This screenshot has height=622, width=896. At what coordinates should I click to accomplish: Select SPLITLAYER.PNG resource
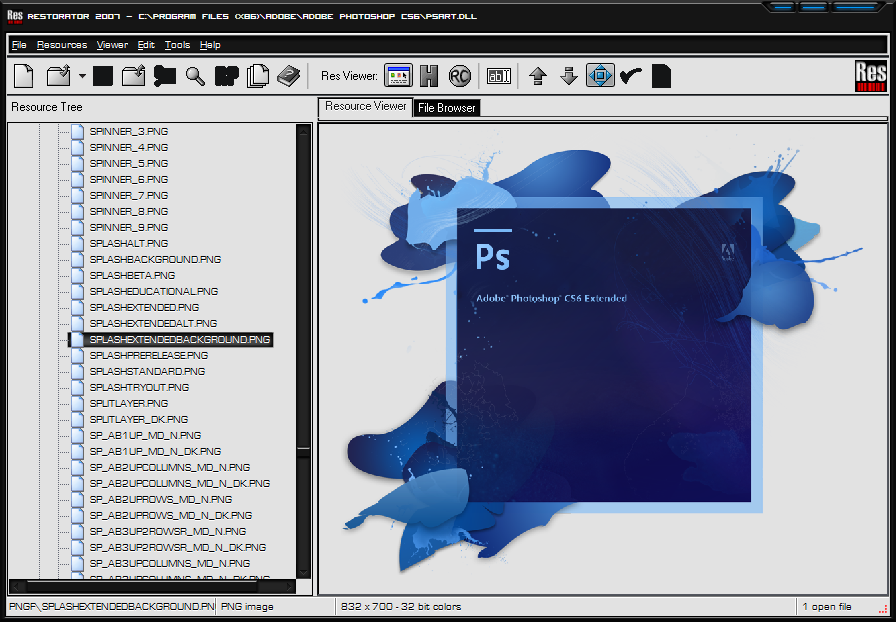pos(129,404)
